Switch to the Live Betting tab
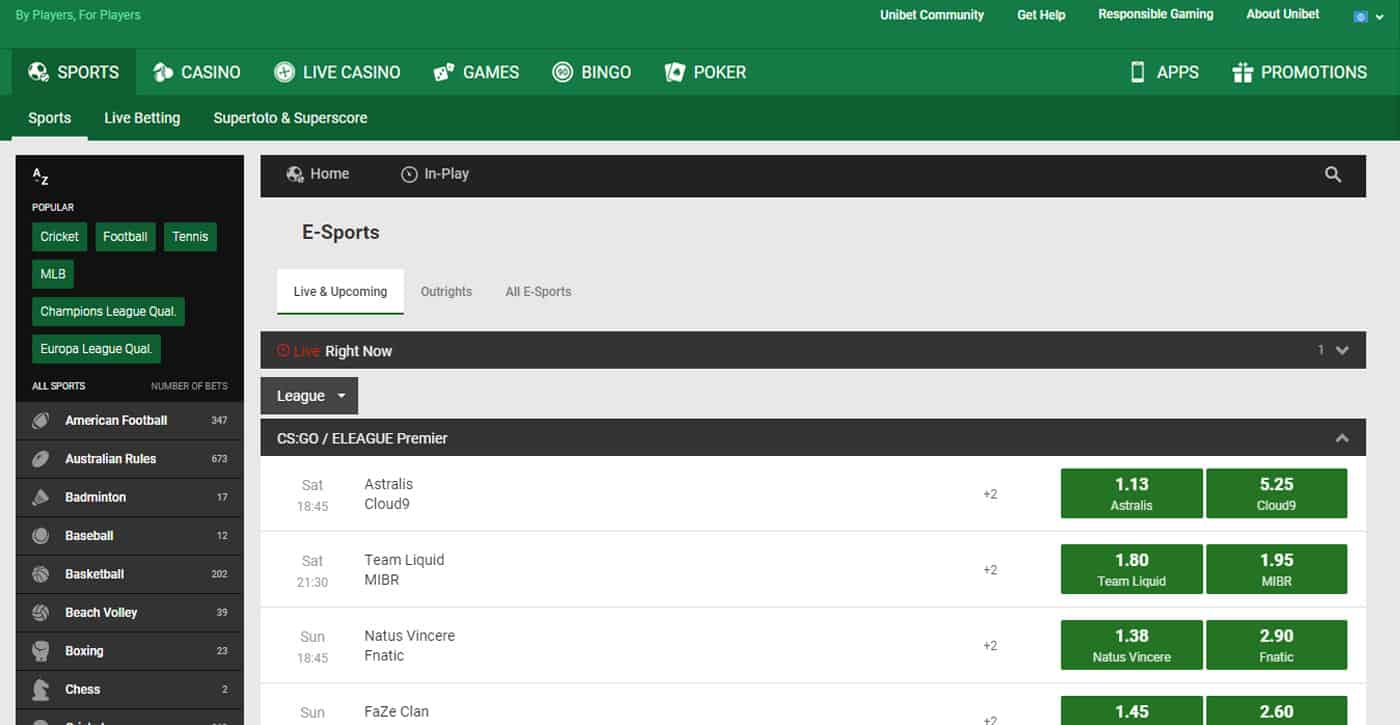This screenshot has width=1400, height=725. tap(142, 118)
